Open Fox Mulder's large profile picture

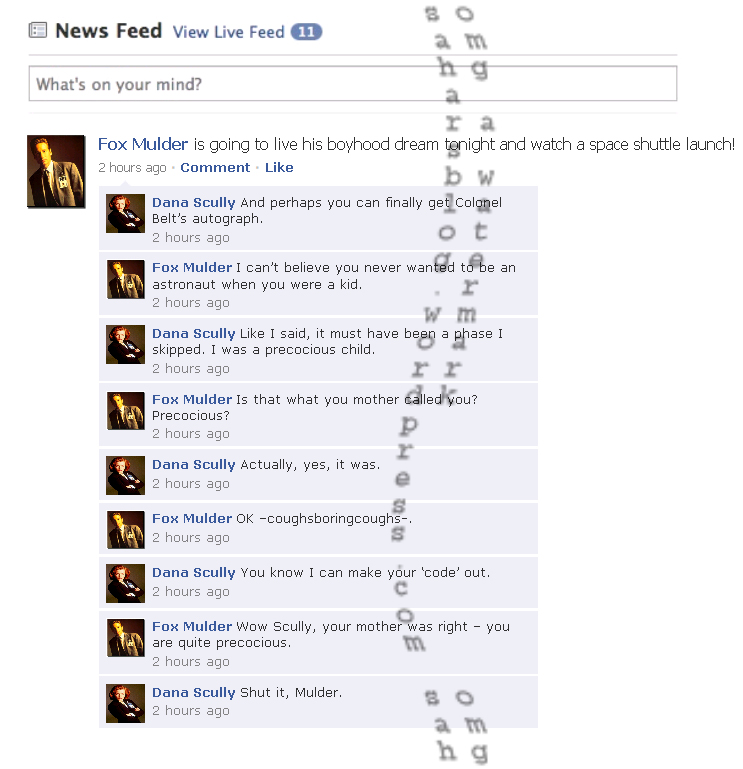tap(56, 171)
